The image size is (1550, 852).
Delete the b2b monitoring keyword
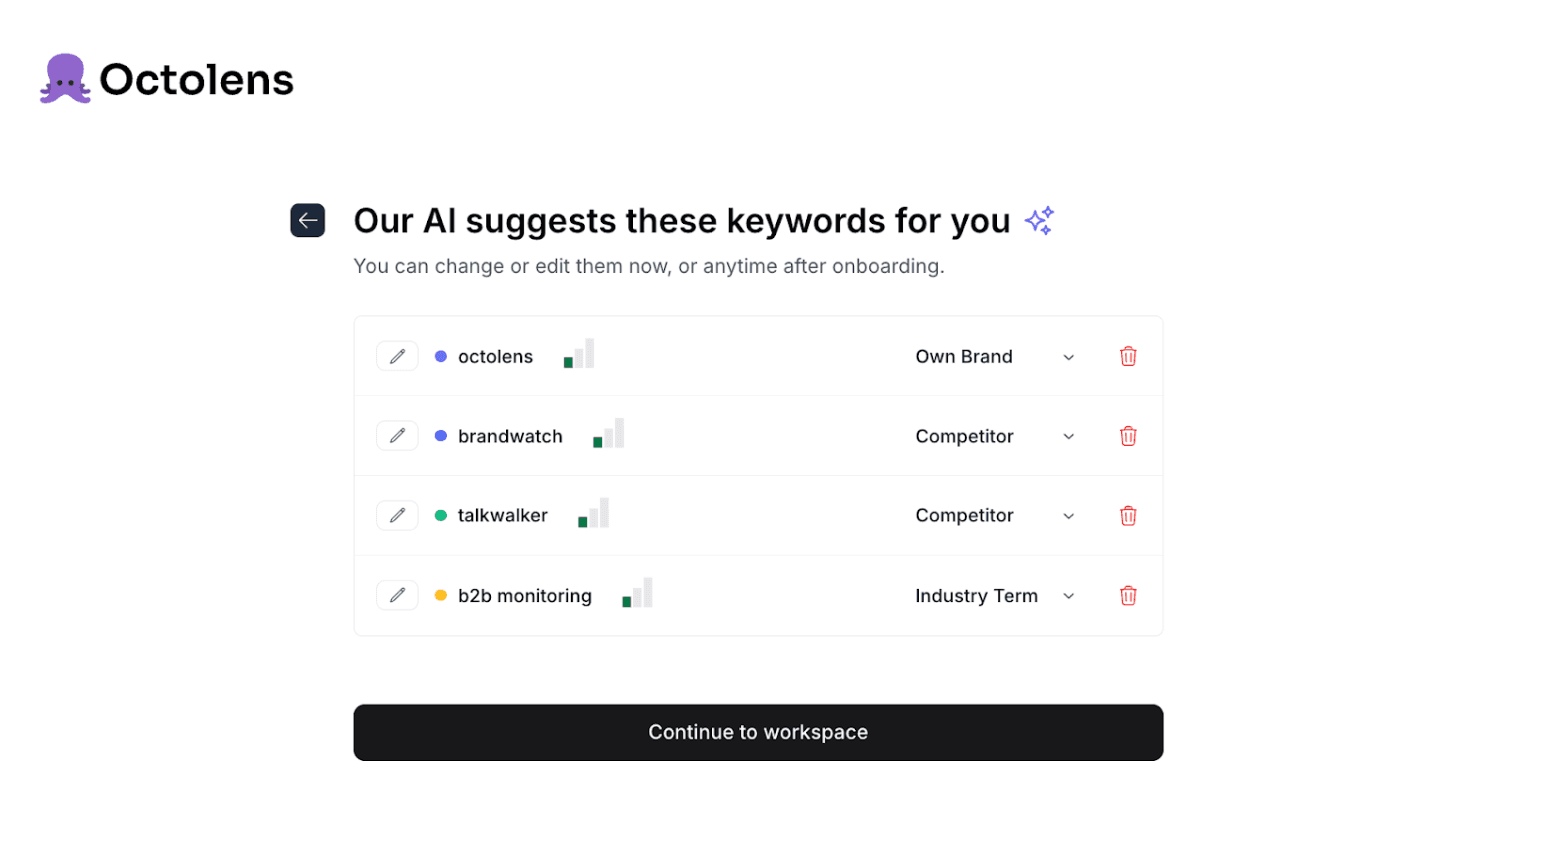tap(1128, 595)
